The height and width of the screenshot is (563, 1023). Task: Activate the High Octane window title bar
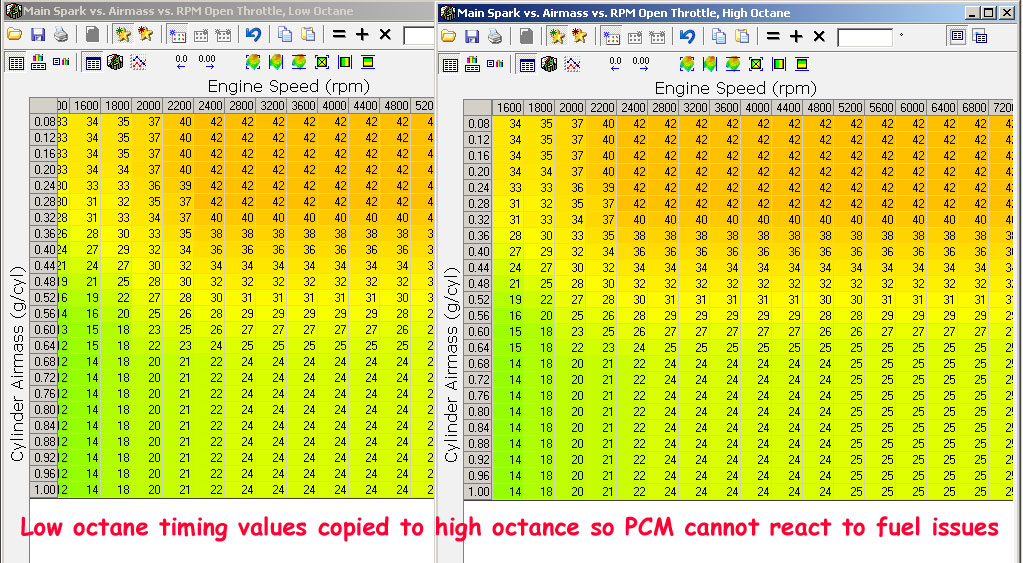[x=700, y=13]
